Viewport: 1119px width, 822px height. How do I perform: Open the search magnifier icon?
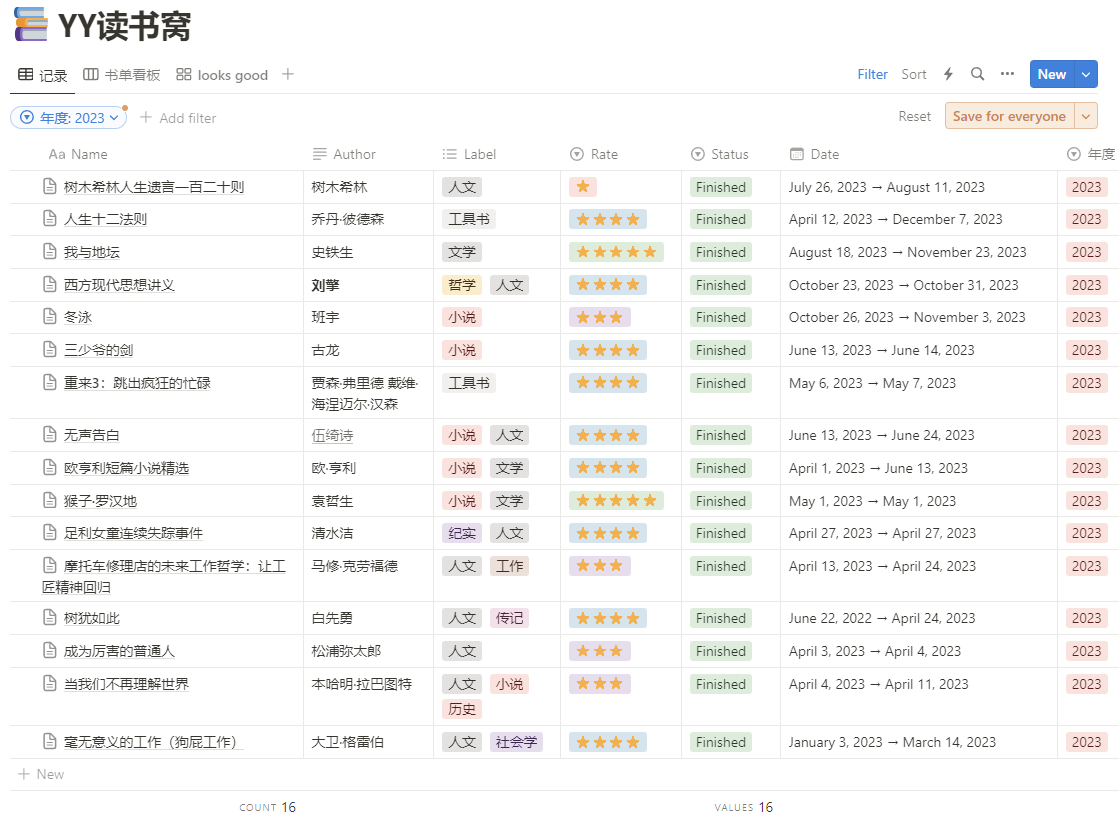977,74
